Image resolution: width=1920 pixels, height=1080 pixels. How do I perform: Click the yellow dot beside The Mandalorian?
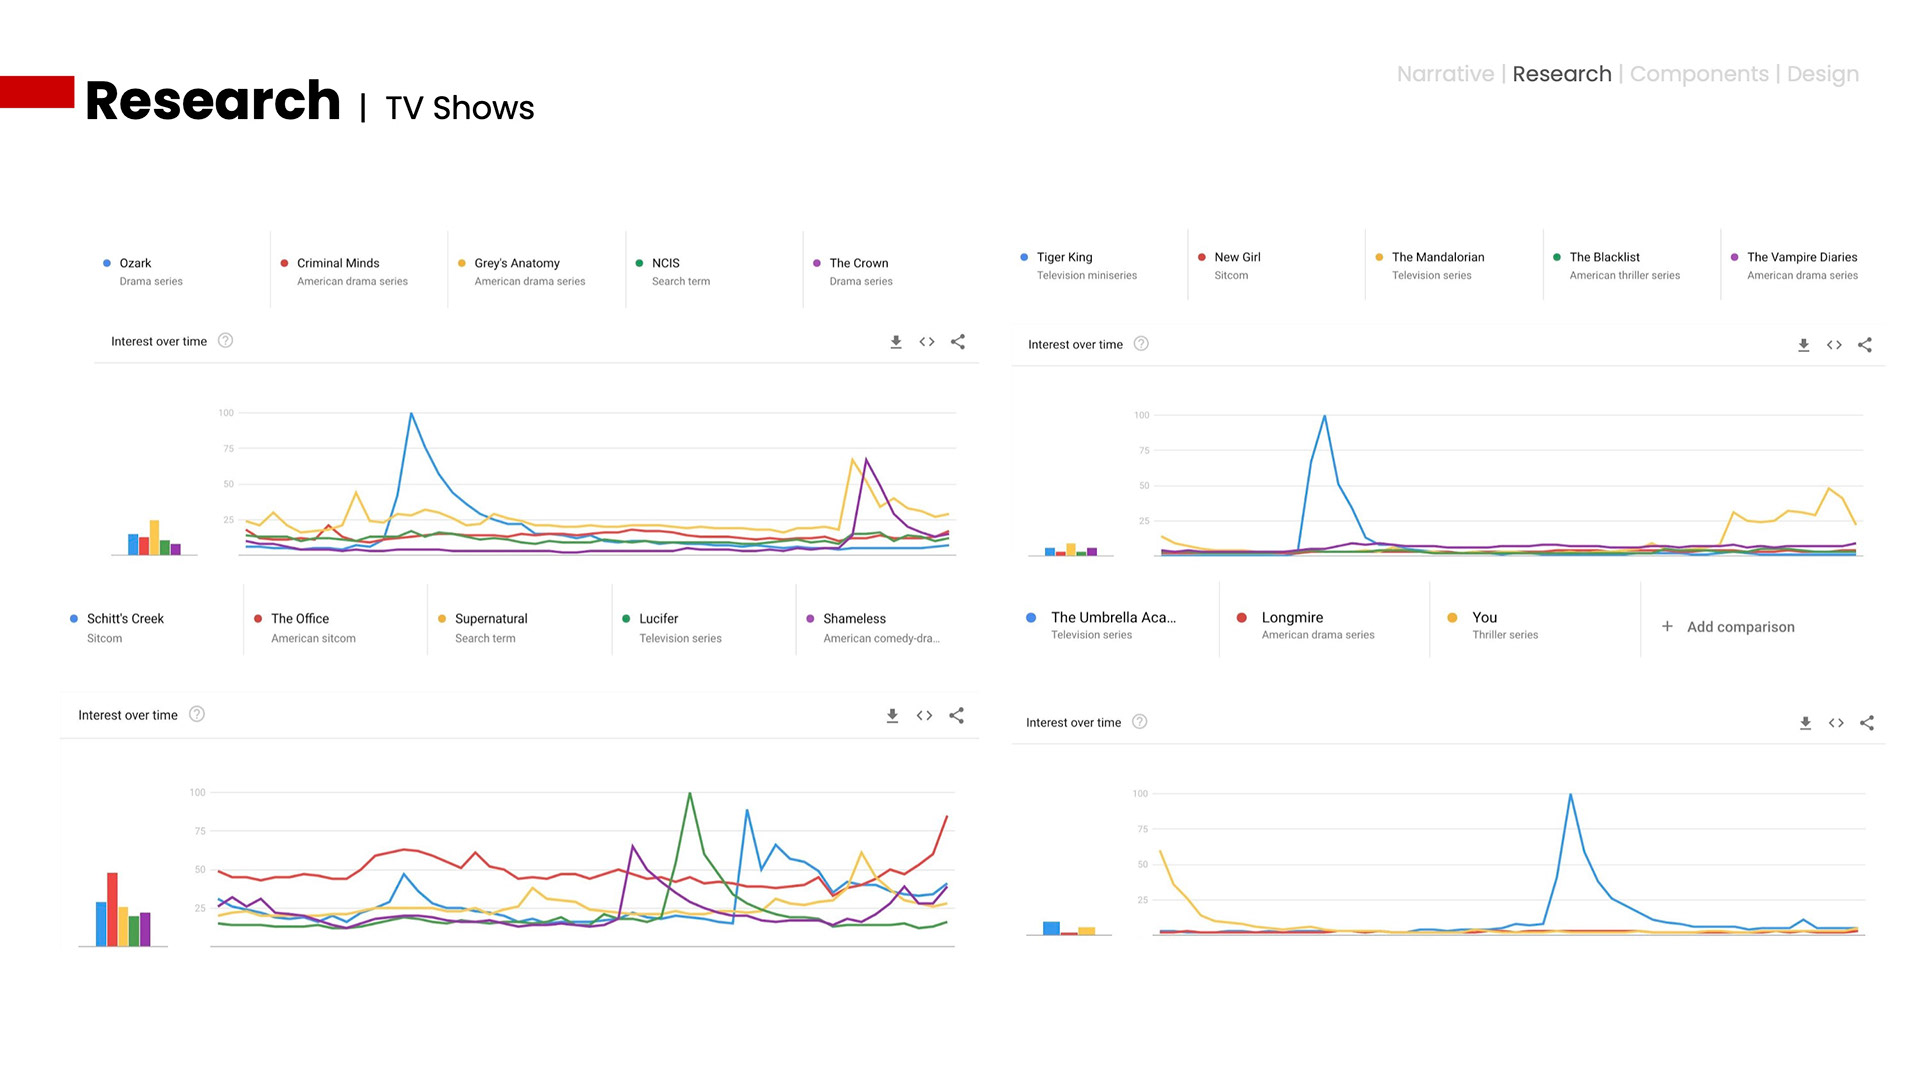point(1379,257)
